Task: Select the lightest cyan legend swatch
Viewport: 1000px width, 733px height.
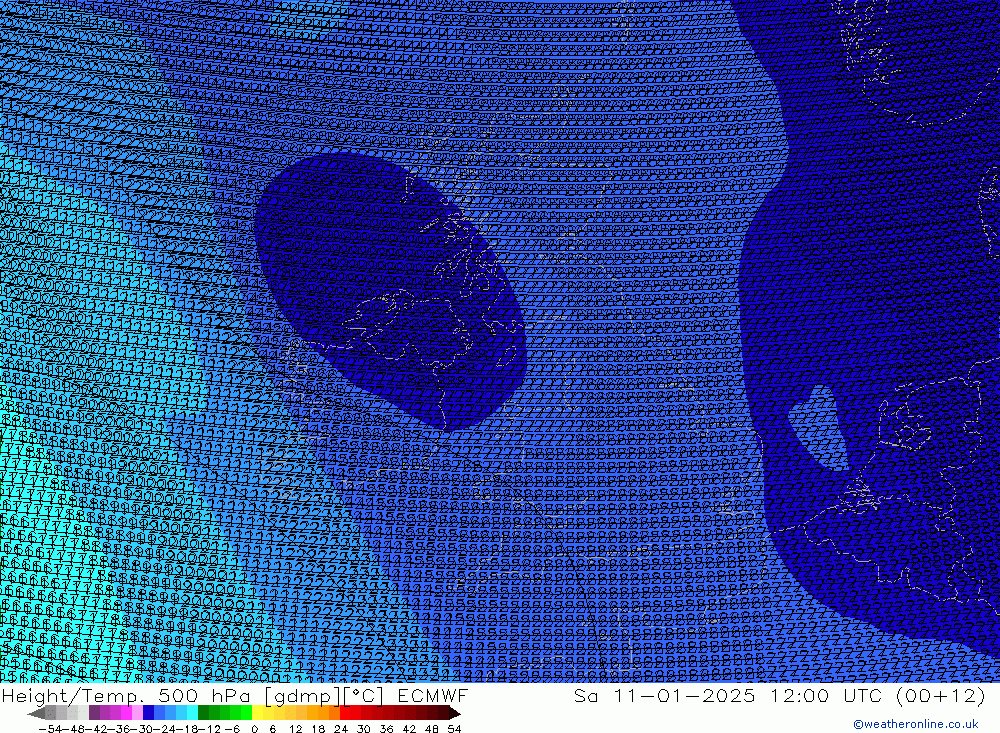Action: coord(192,714)
